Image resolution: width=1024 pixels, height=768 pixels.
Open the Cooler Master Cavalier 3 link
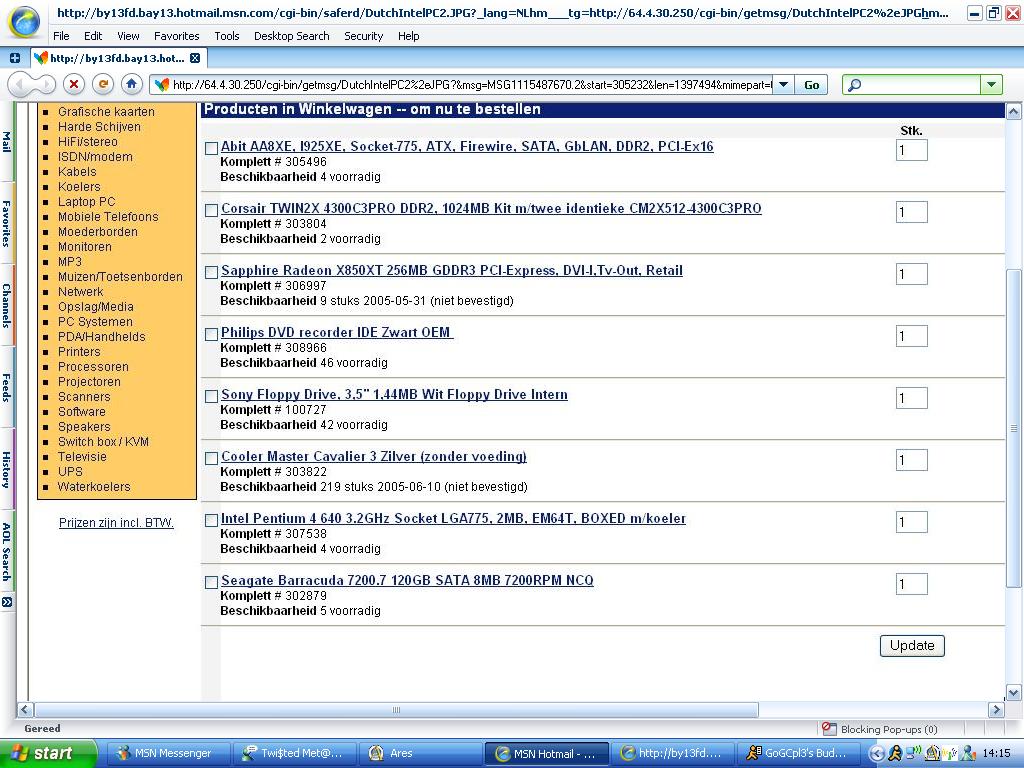374,456
